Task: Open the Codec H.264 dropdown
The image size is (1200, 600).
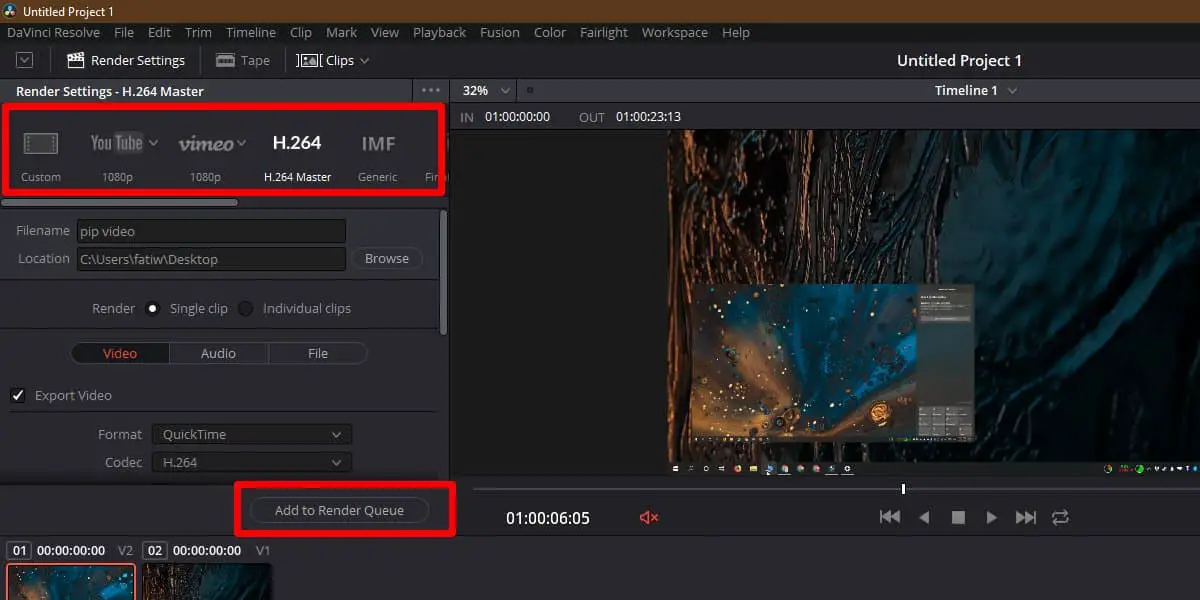Action: point(251,462)
